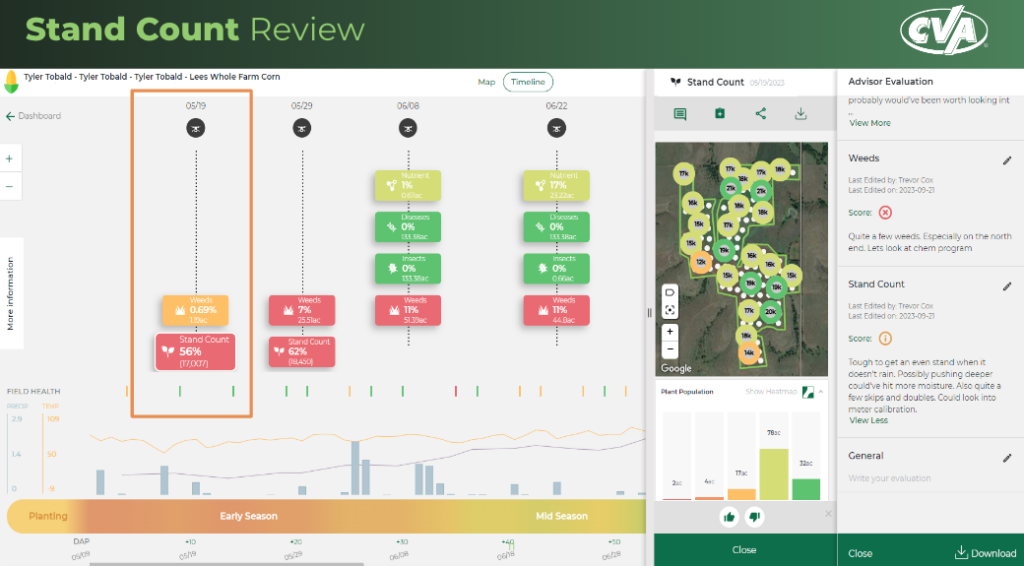Edit the General evaluation with pencil icon
This screenshot has width=1024, height=566.
click(x=1007, y=457)
